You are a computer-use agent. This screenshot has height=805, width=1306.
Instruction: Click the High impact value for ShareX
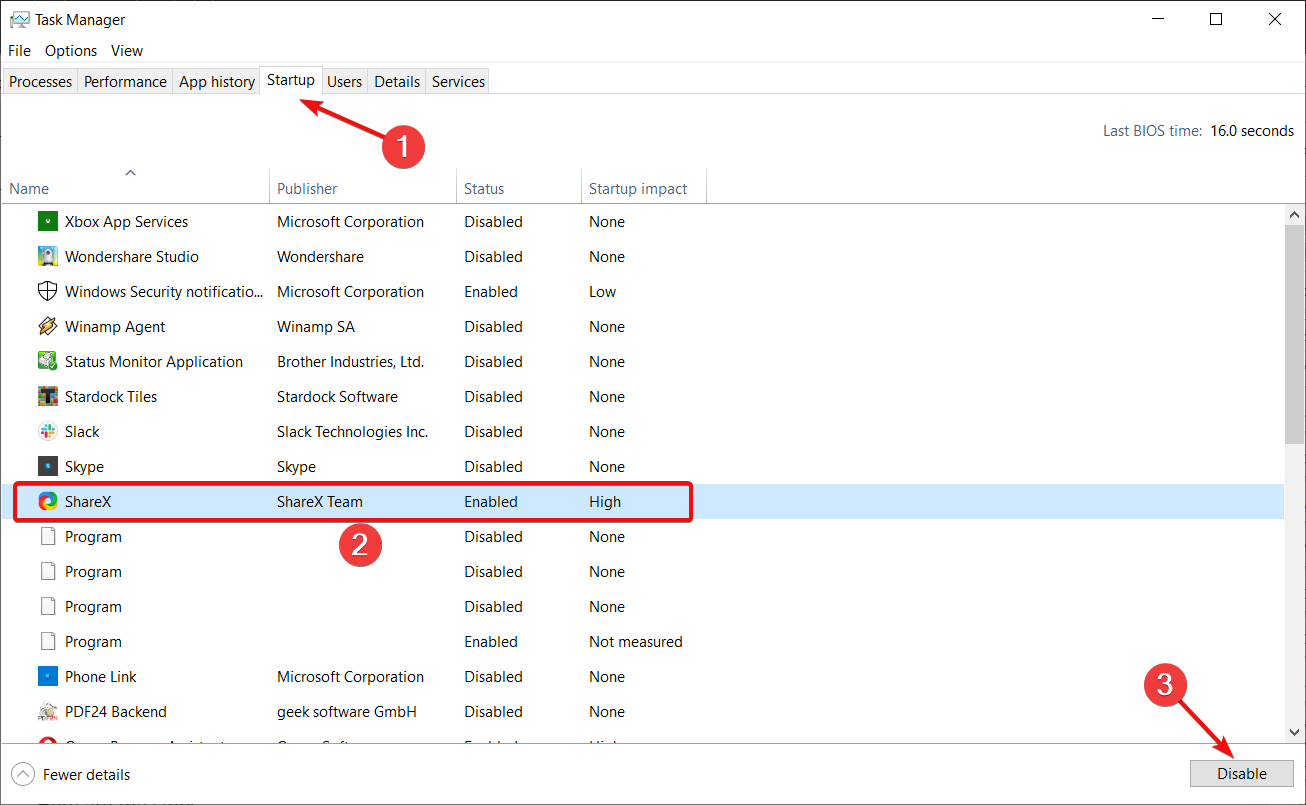tap(605, 502)
